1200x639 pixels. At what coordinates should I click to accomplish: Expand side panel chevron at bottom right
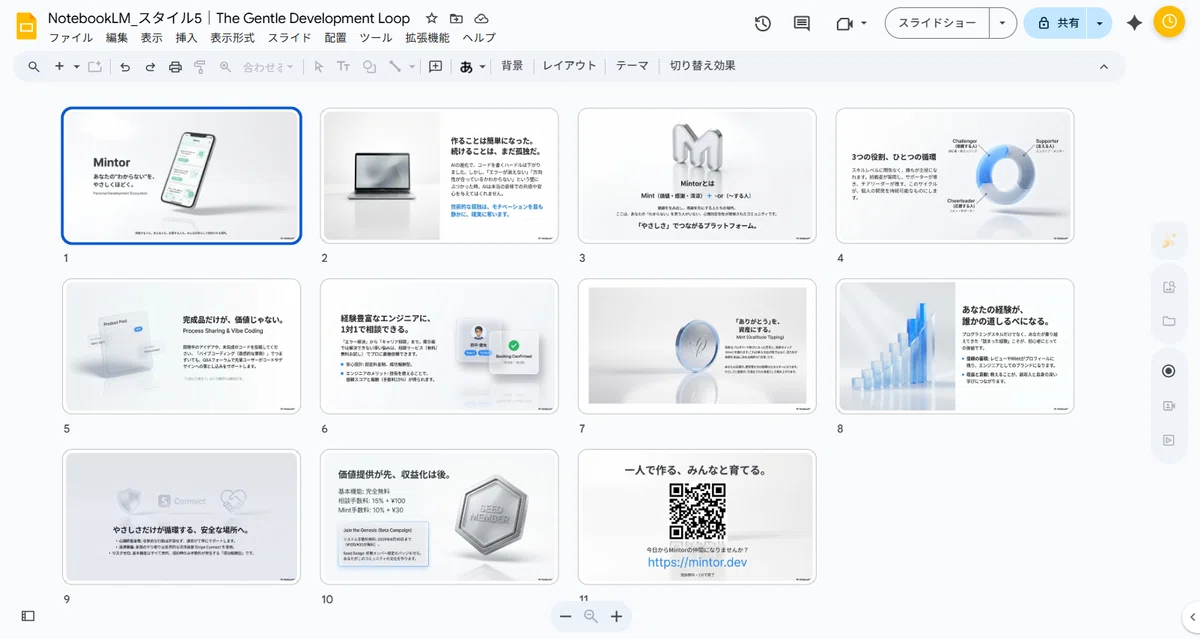click(x=1190, y=616)
